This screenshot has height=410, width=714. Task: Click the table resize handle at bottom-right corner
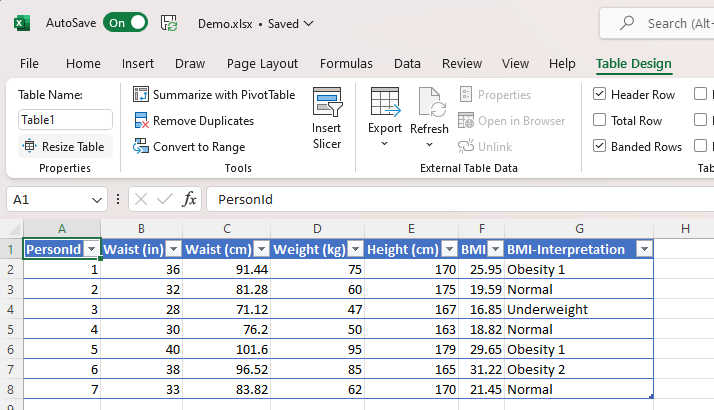[651, 397]
